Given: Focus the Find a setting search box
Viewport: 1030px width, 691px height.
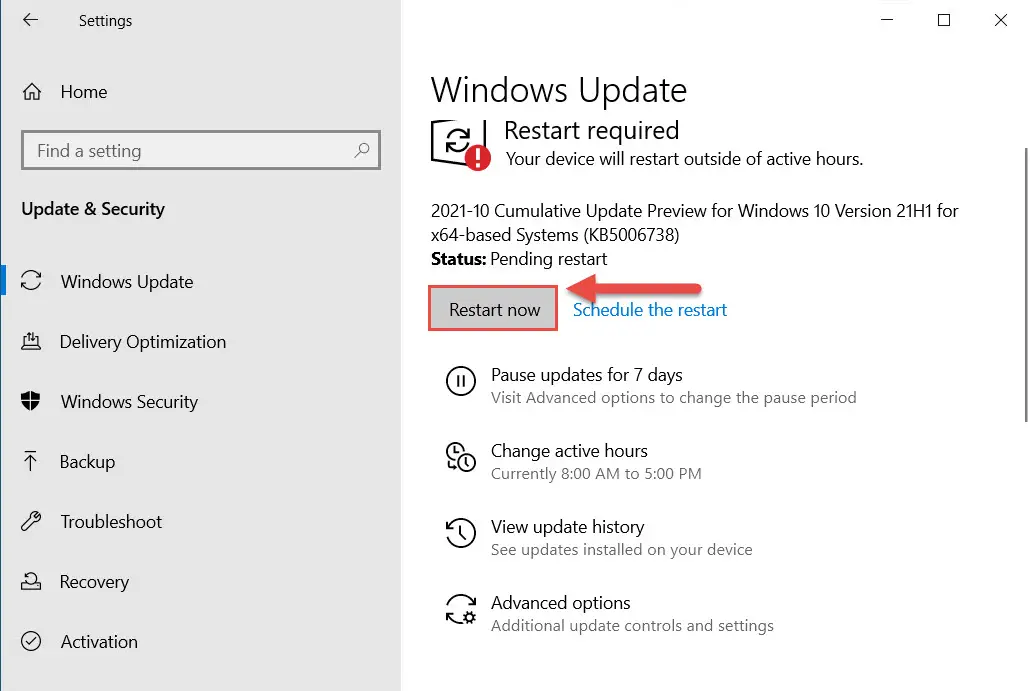Looking at the screenshot, I should click(201, 150).
